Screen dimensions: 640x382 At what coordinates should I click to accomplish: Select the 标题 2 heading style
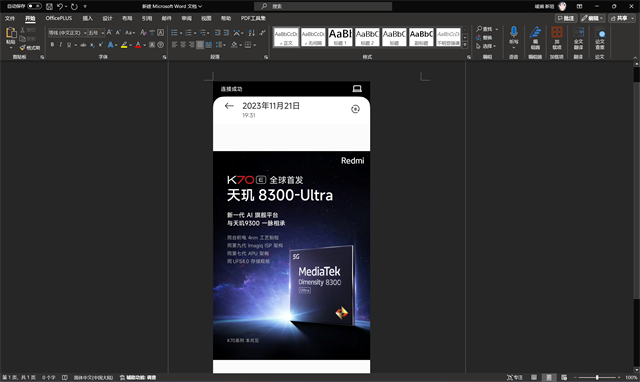click(367, 37)
